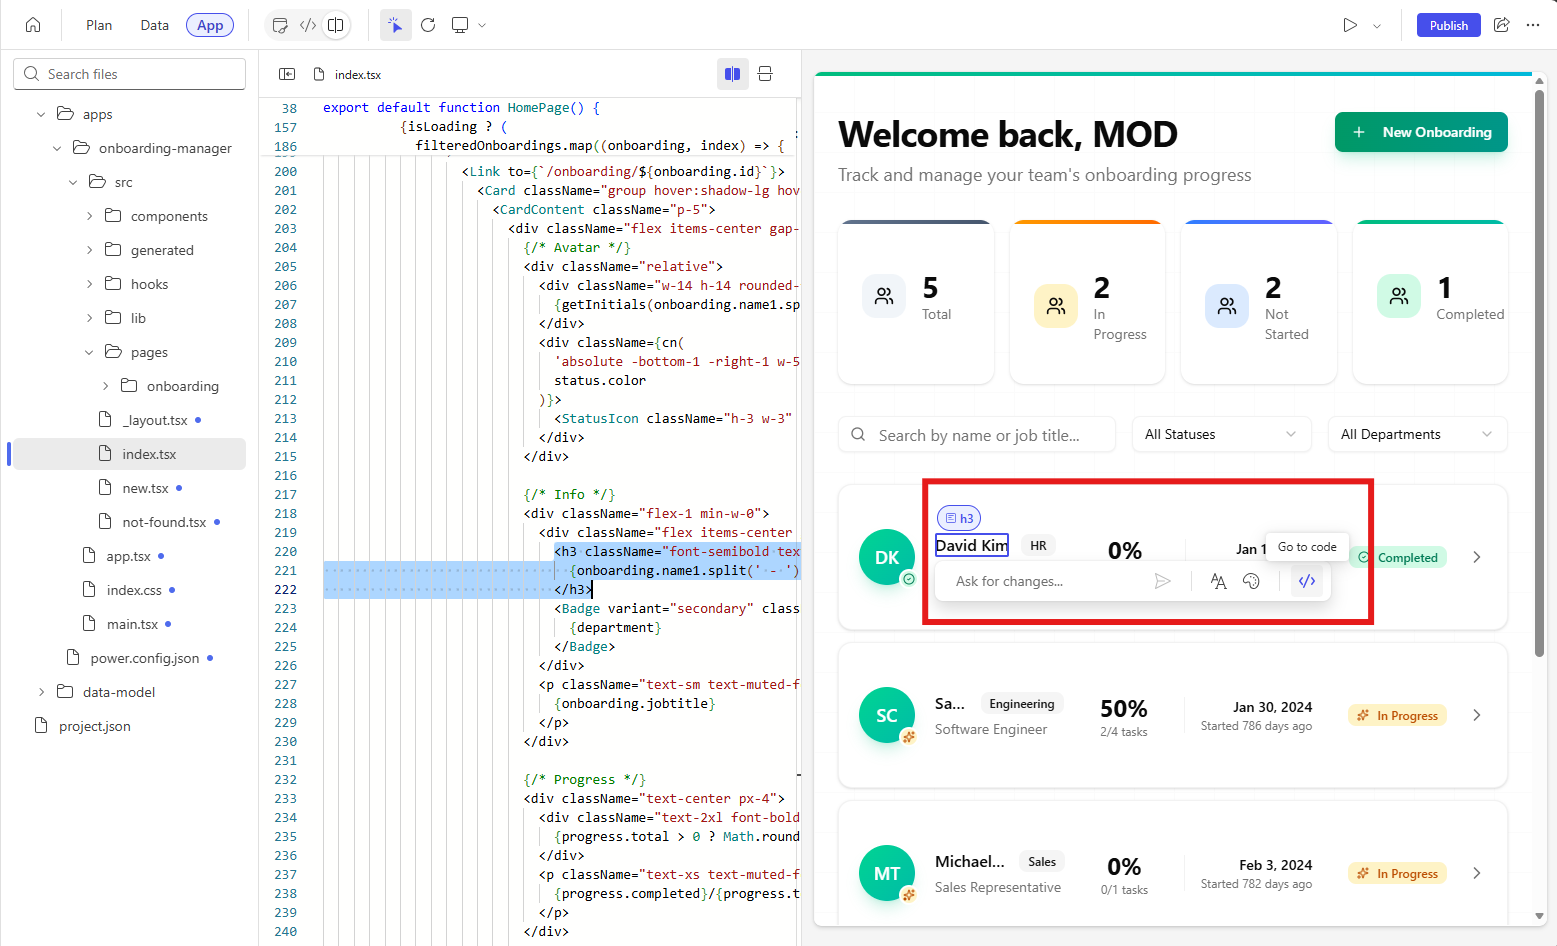Open power.config.json file

pyautogui.click(x=145, y=658)
